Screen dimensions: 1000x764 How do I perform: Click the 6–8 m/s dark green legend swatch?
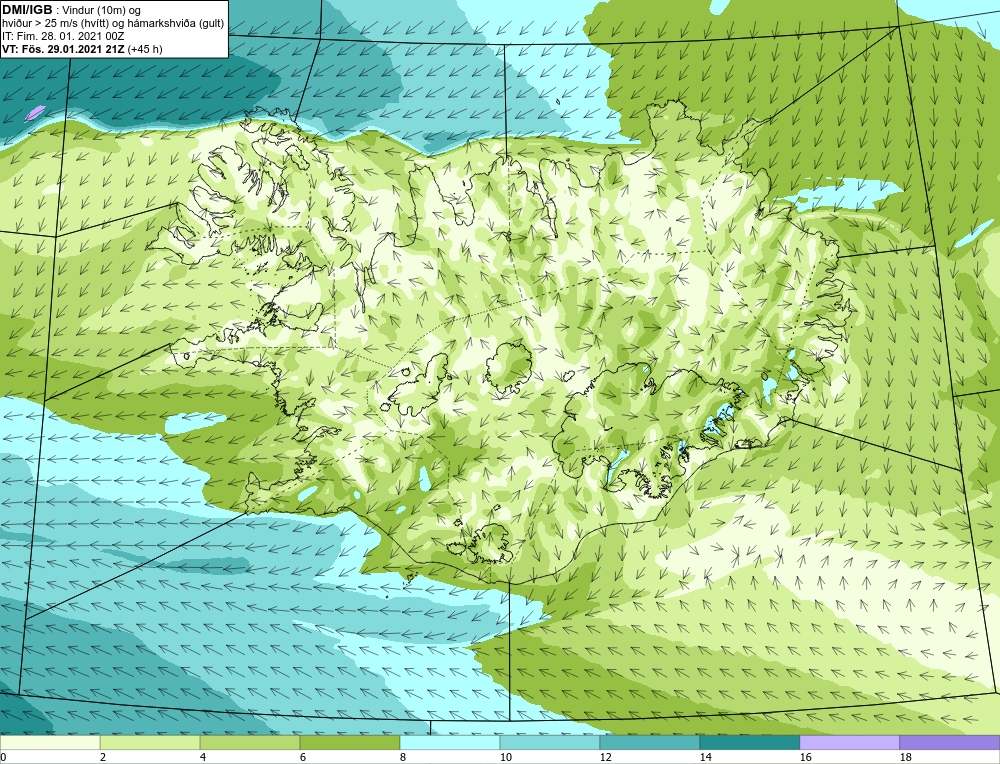349,742
